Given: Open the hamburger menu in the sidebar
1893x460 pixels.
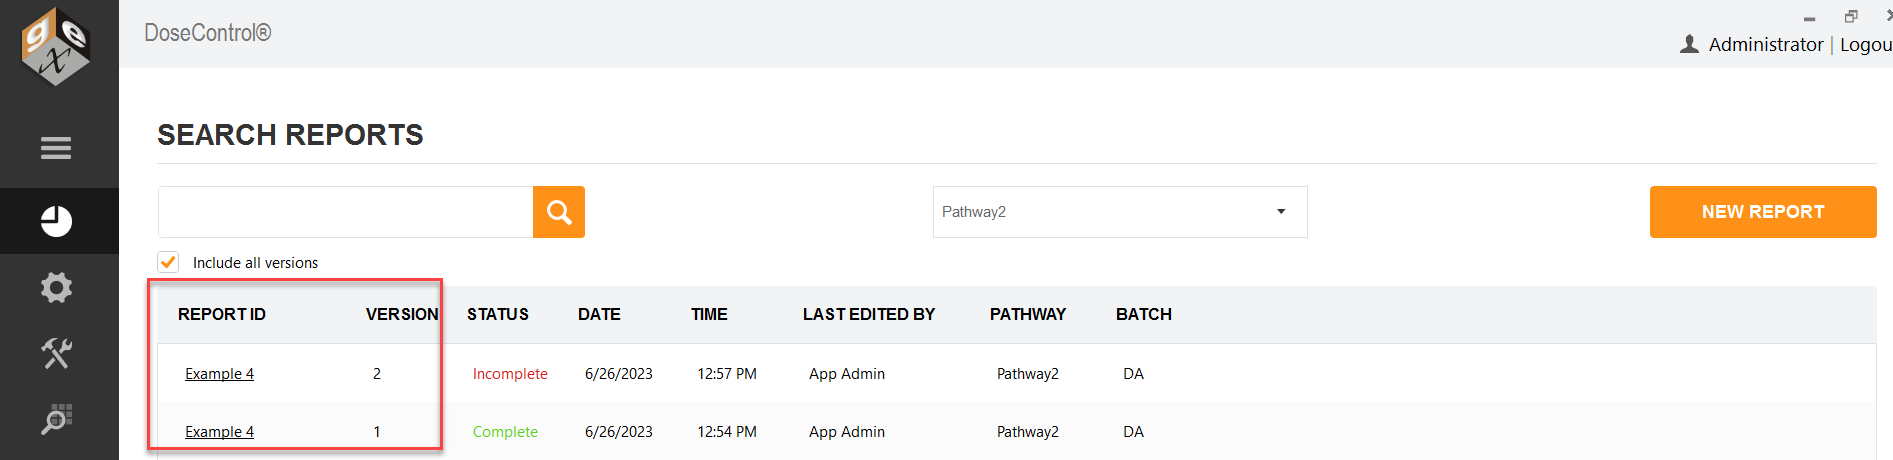Looking at the screenshot, I should click(56, 148).
